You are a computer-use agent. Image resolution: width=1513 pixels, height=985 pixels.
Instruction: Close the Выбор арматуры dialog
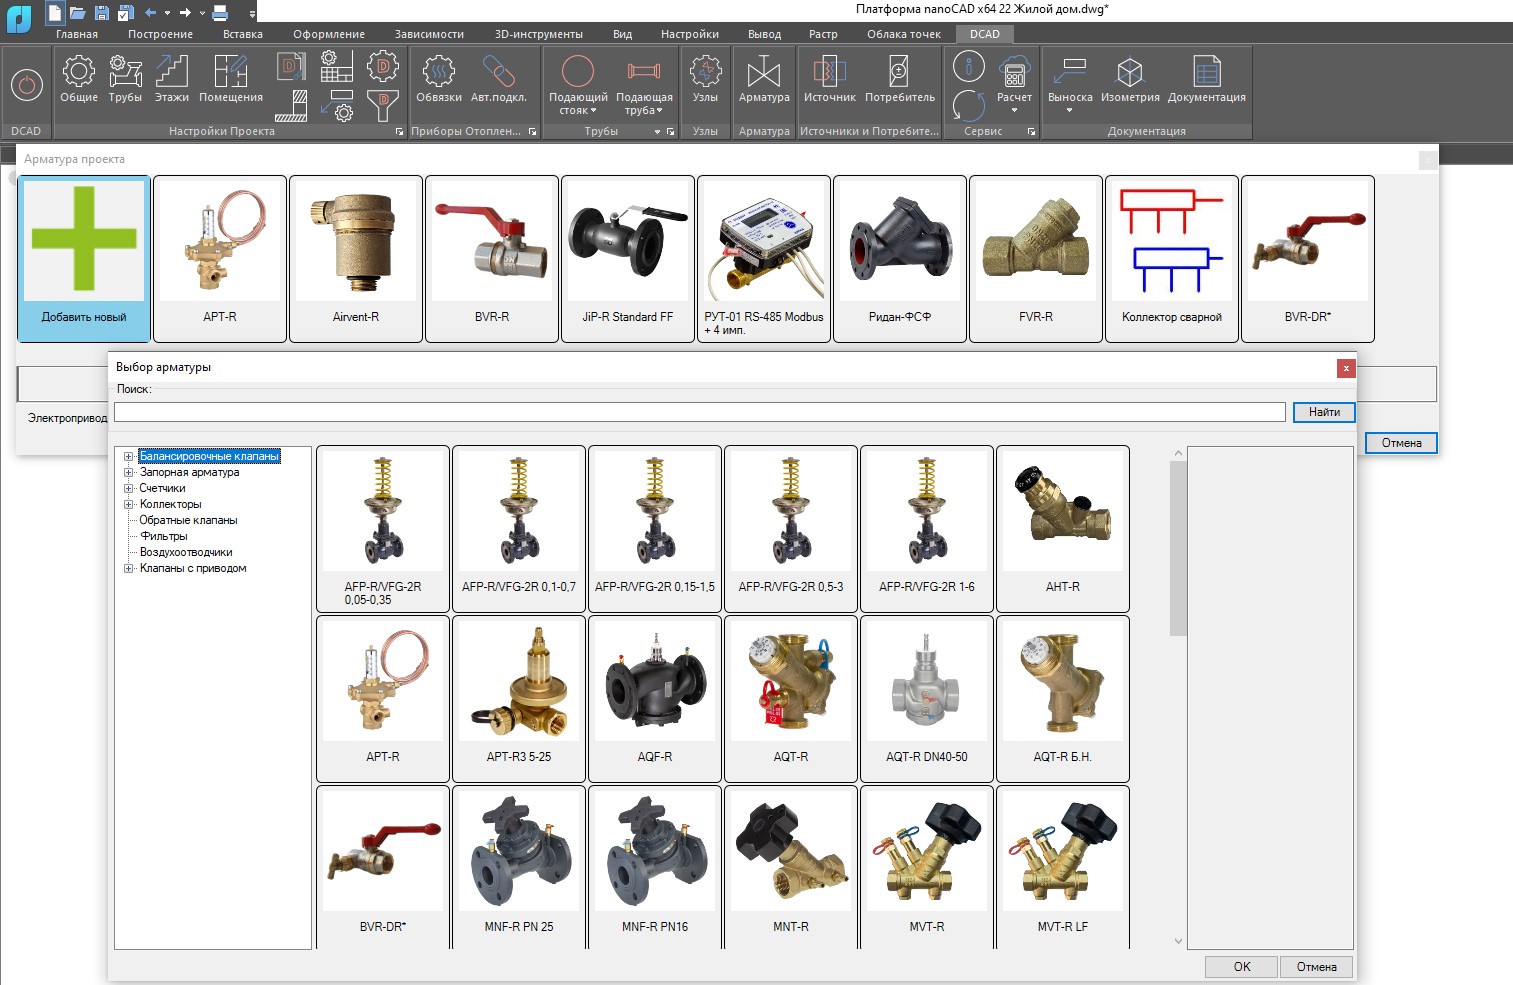tap(1346, 368)
